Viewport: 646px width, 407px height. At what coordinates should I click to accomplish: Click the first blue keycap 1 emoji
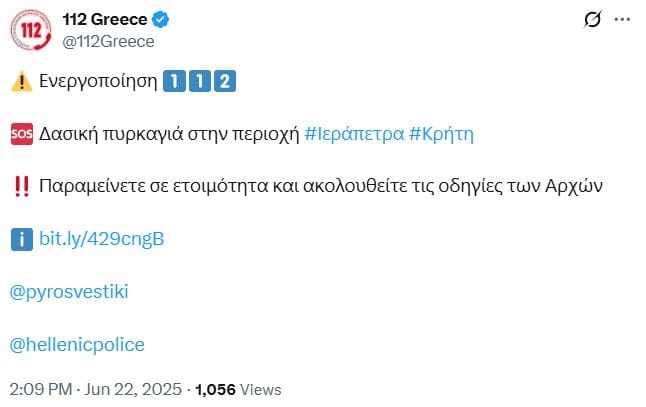click(x=174, y=81)
